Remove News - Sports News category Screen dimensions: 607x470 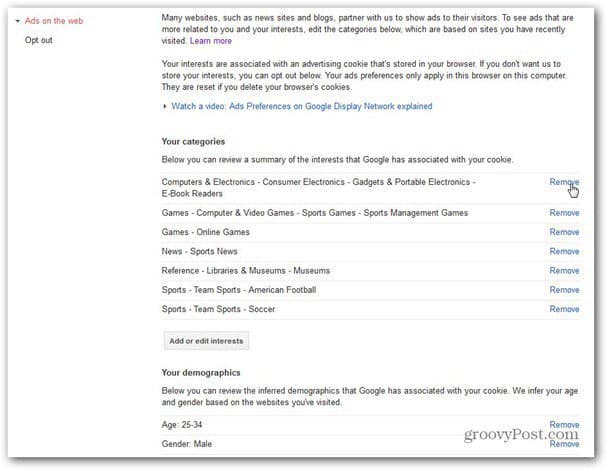click(x=564, y=251)
